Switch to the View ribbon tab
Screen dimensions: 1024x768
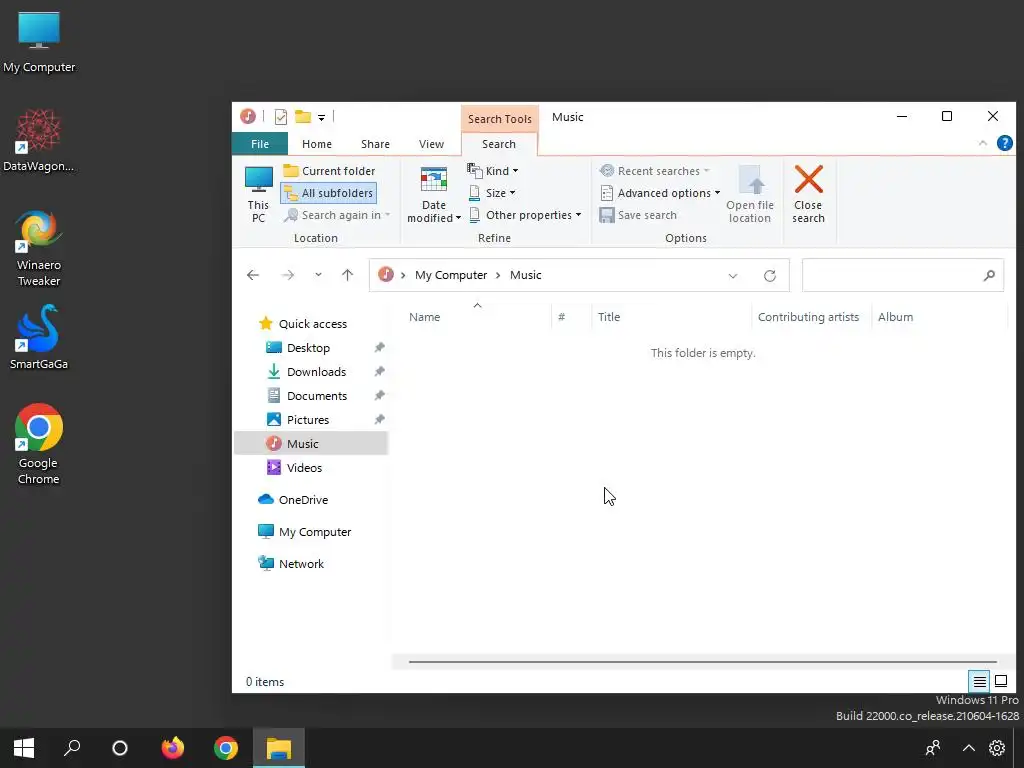click(431, 144)
